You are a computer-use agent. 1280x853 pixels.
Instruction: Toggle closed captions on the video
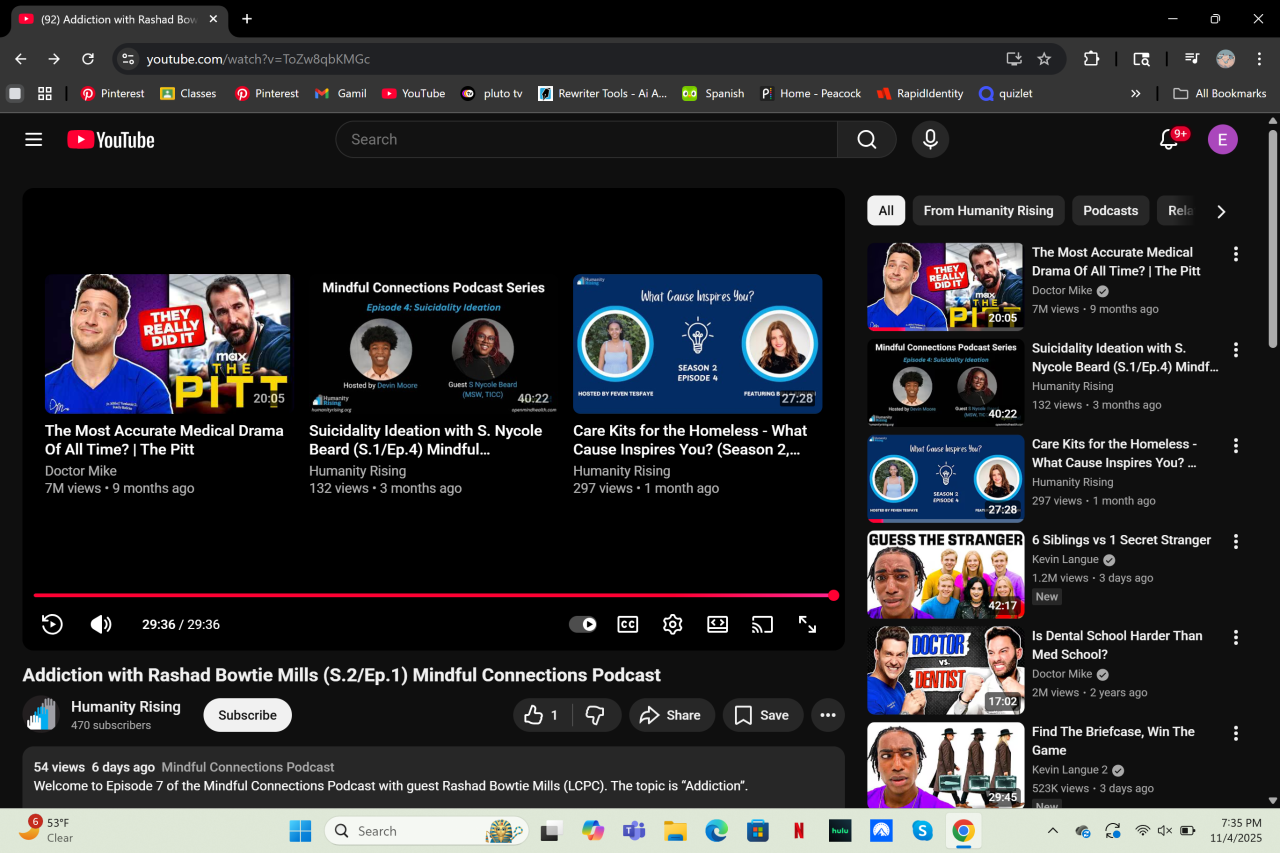click(x=627, y=624)
